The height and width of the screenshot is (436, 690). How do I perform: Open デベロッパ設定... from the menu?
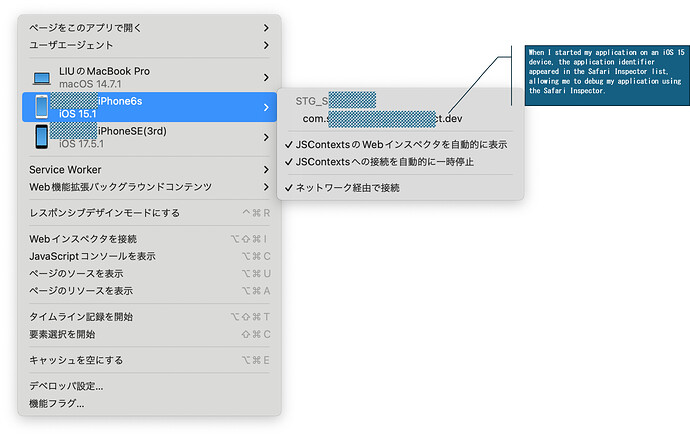(x=66, y=386)
